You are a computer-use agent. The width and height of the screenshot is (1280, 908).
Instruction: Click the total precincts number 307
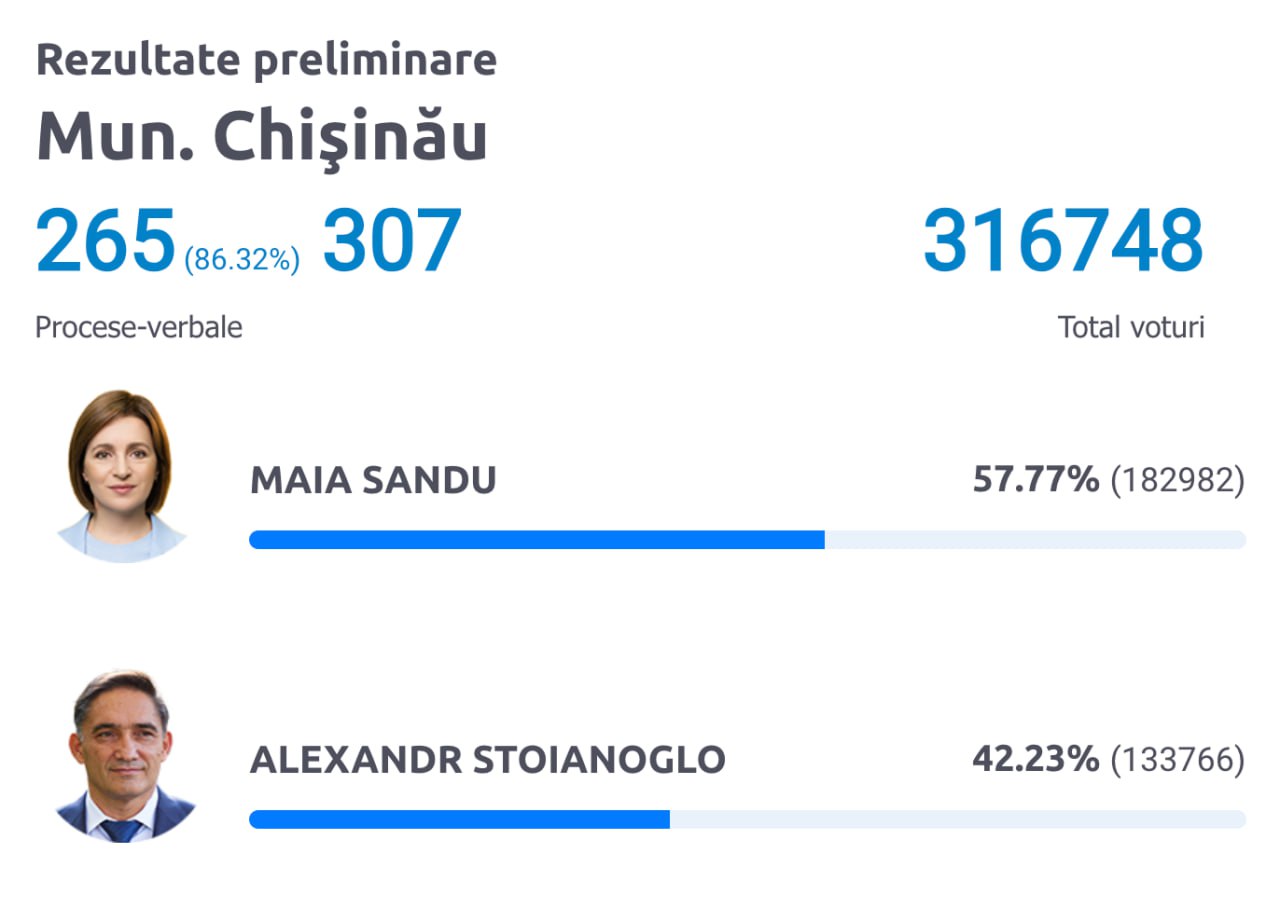(391, 241)
